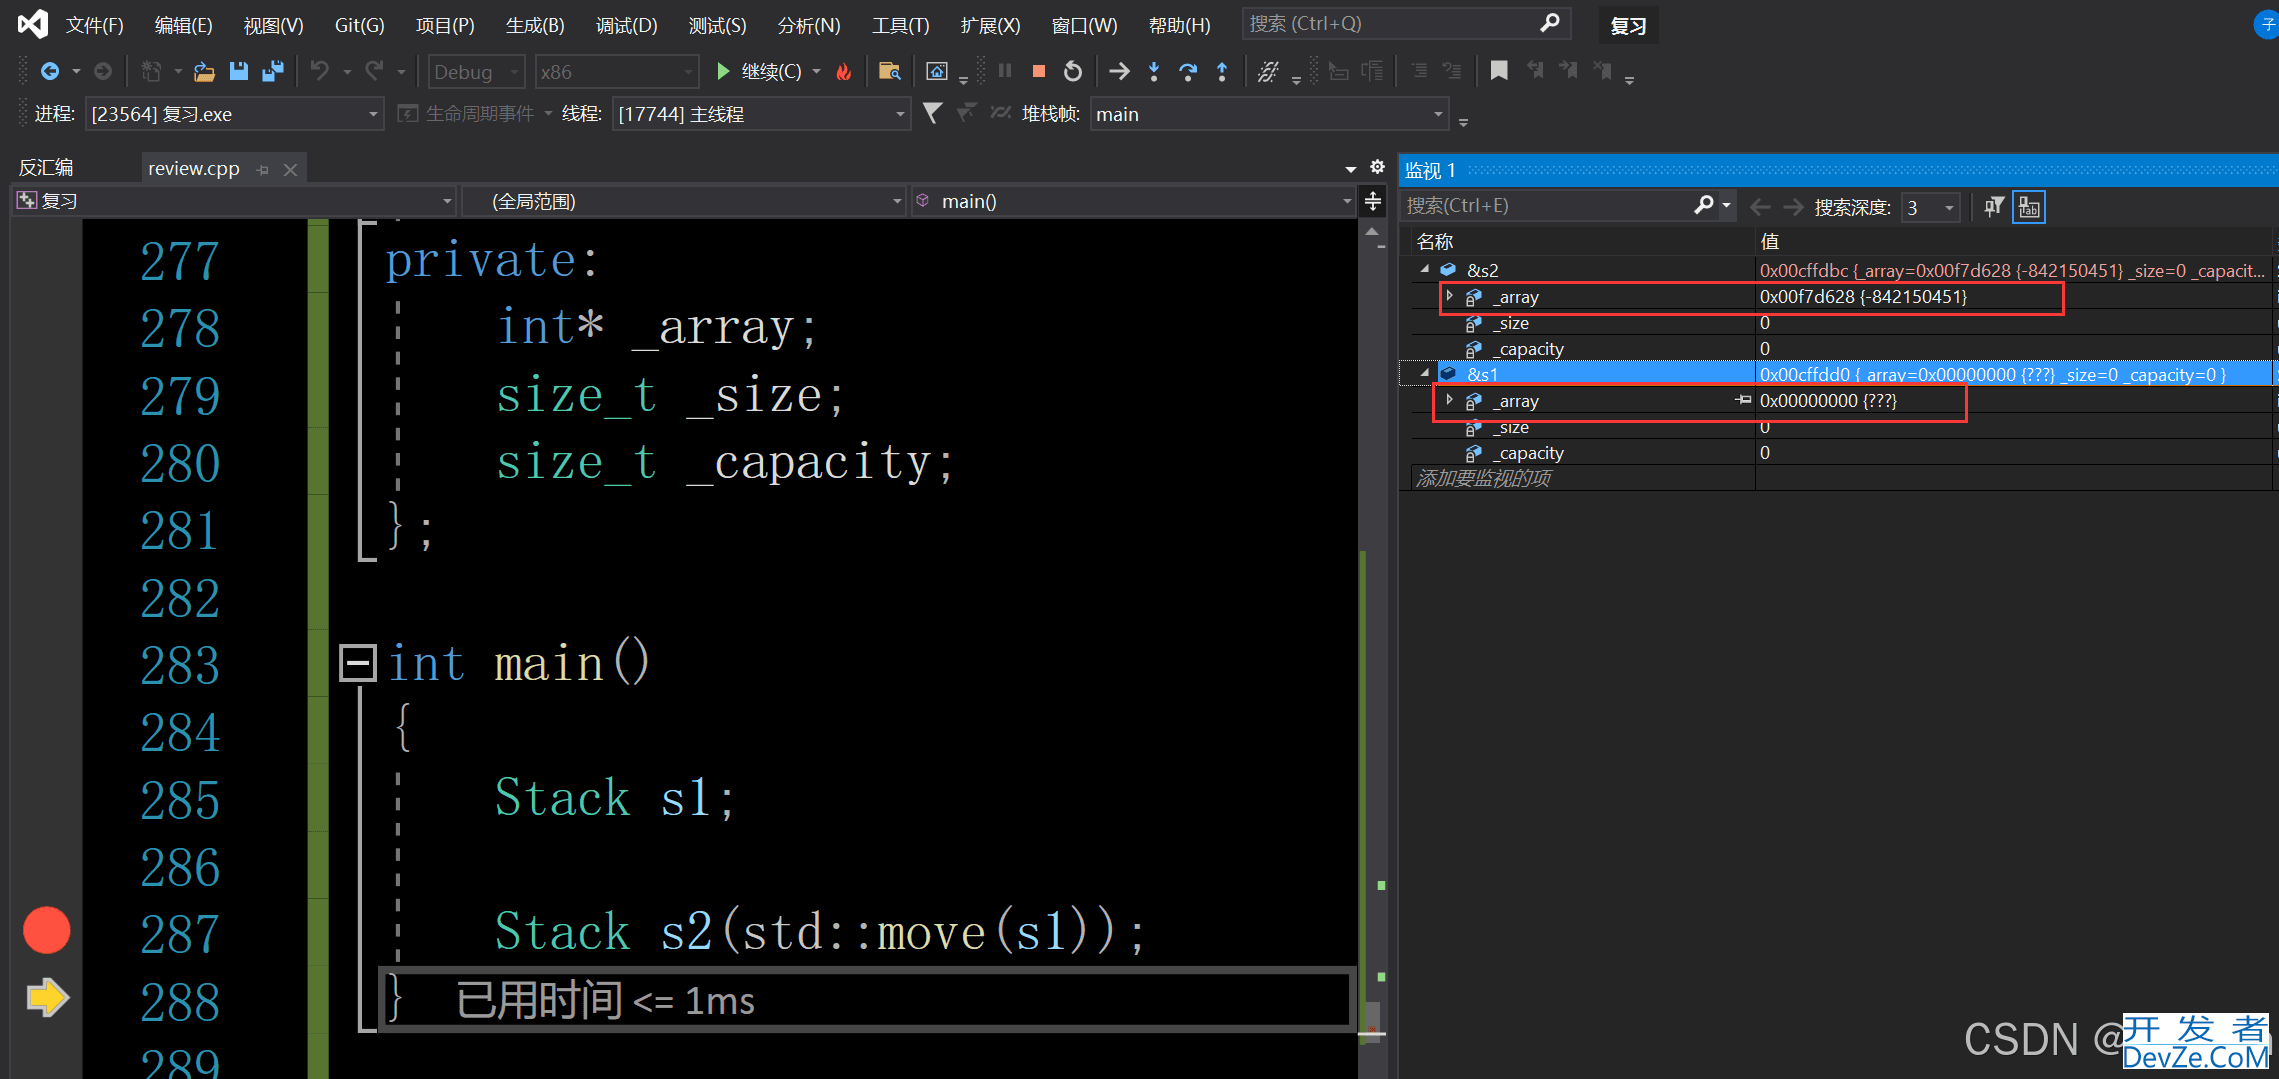Viewport: 2279px width, 1079px height.
Task: Click the step into icon
Action: (1154, 71)
